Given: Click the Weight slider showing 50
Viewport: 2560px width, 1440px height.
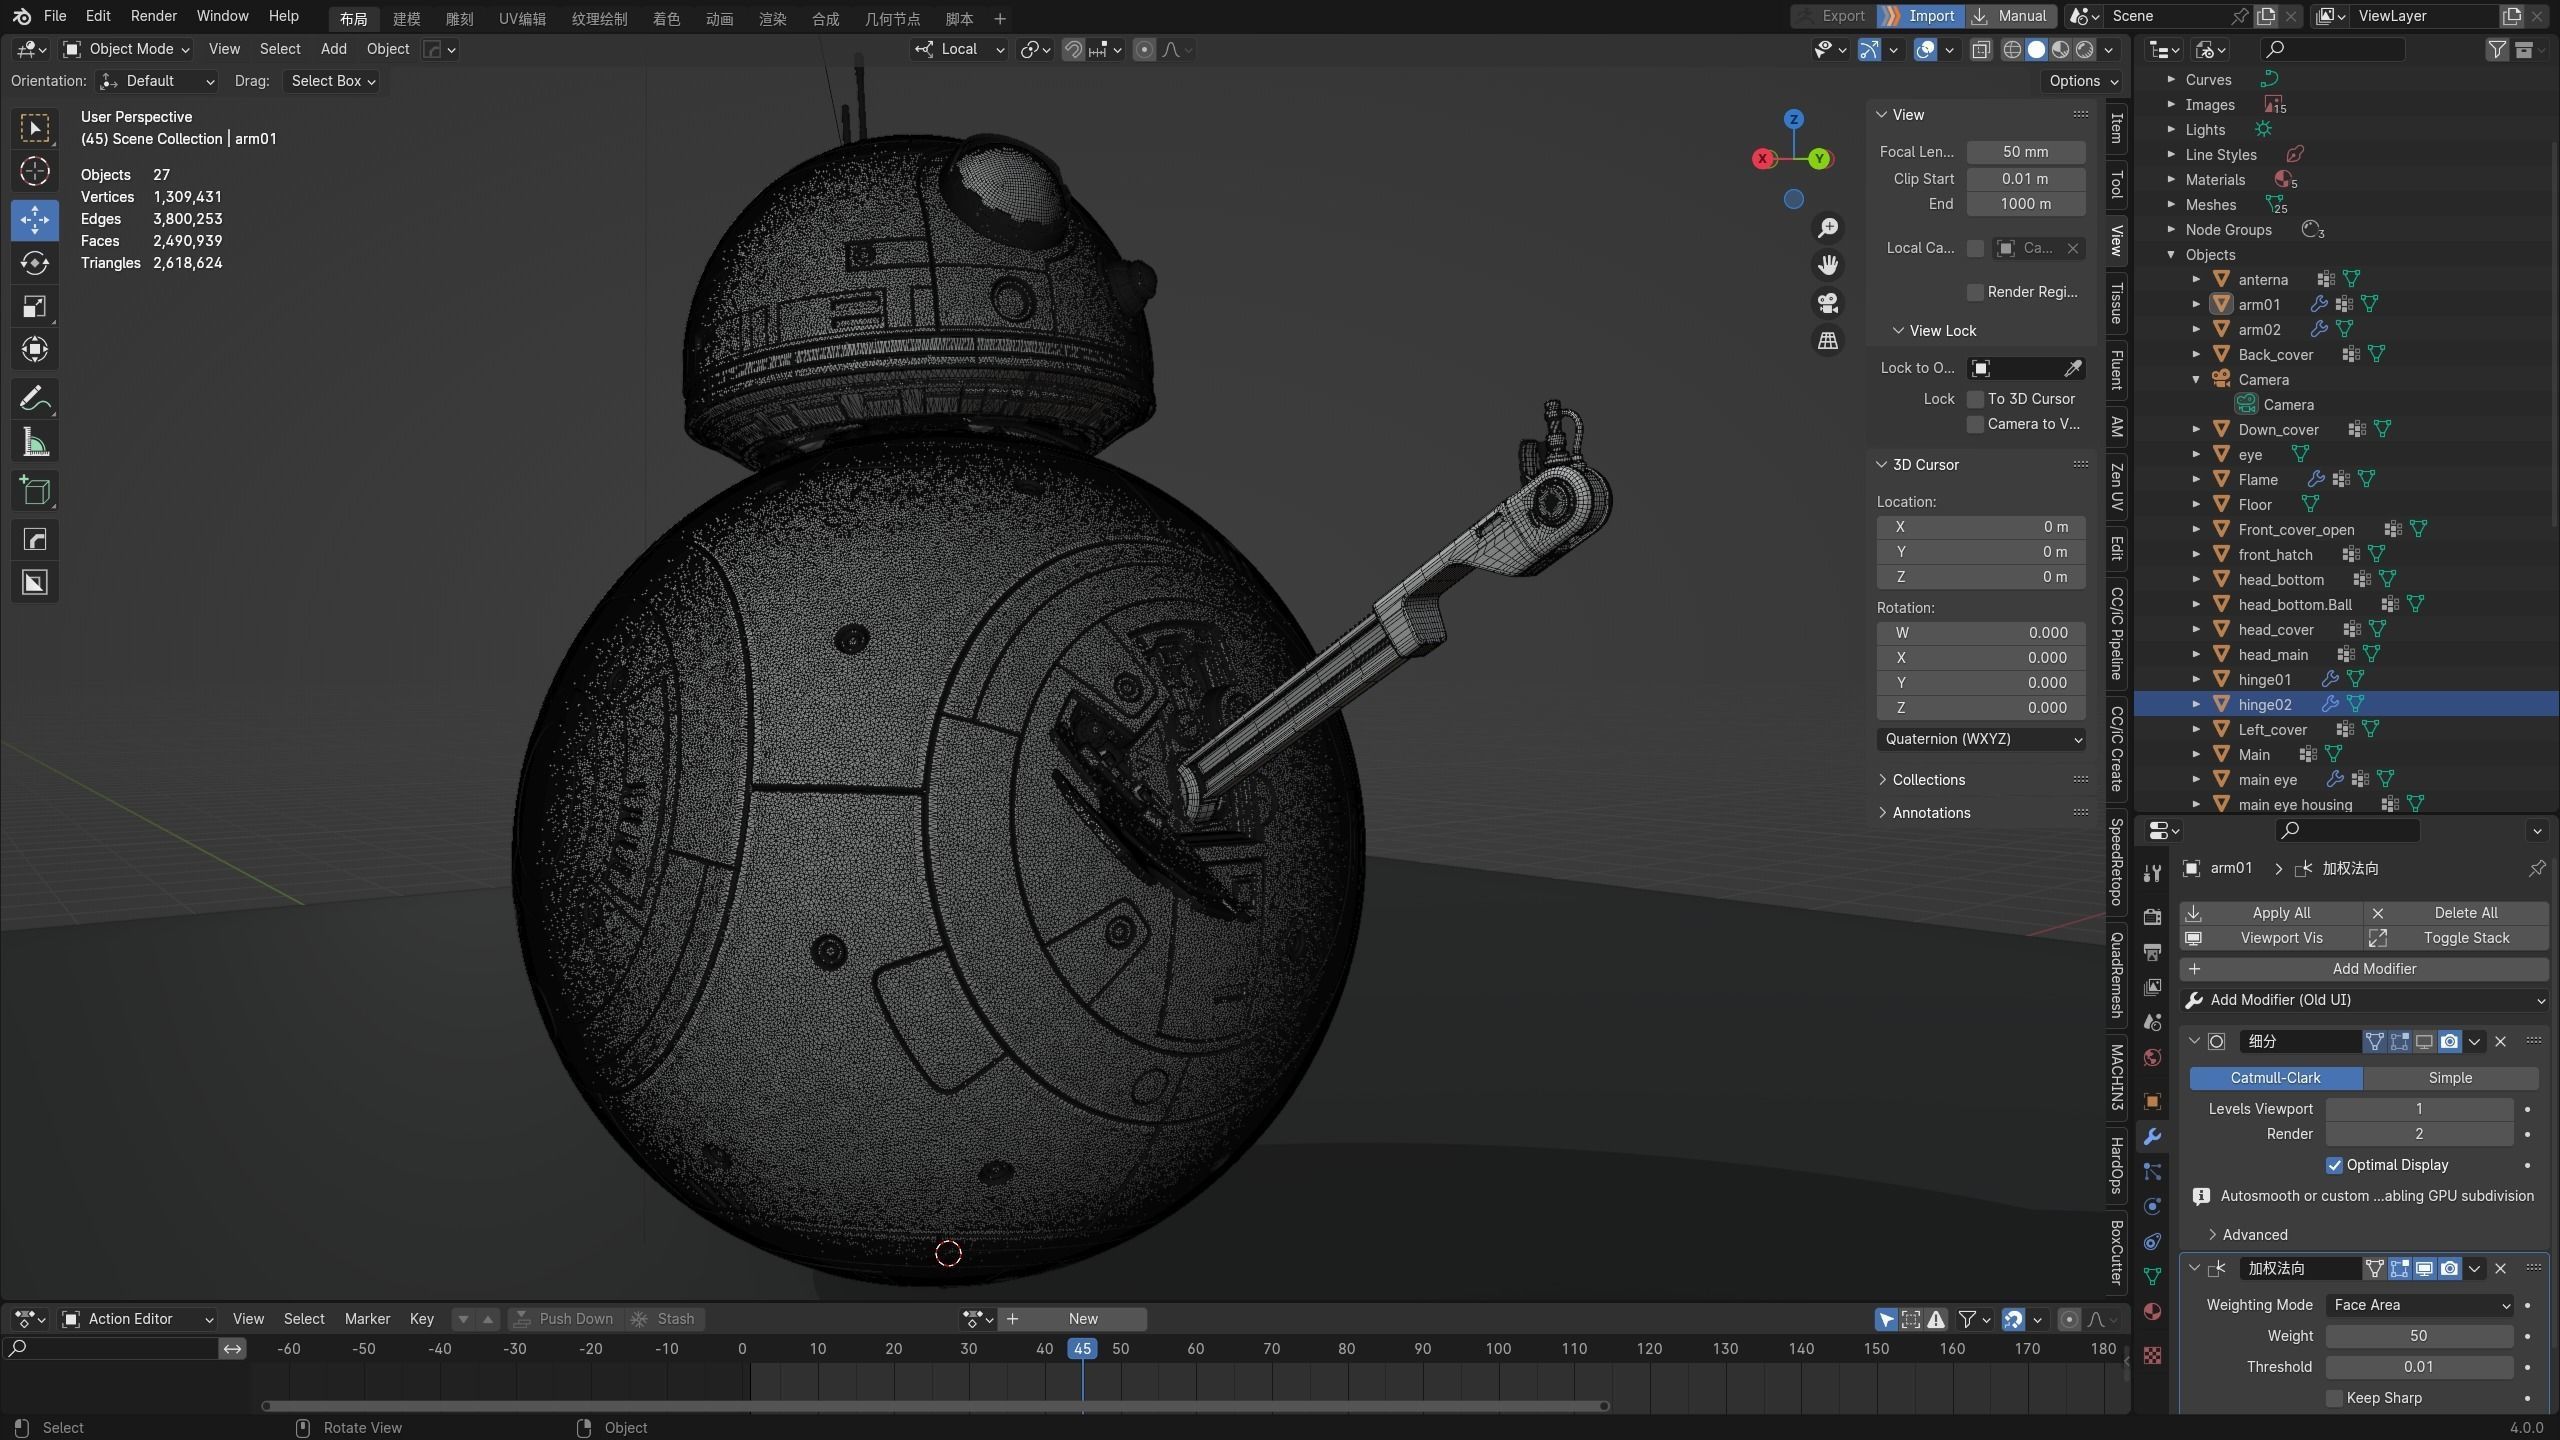Looking at the screenshot, I should [2419, 1336].
